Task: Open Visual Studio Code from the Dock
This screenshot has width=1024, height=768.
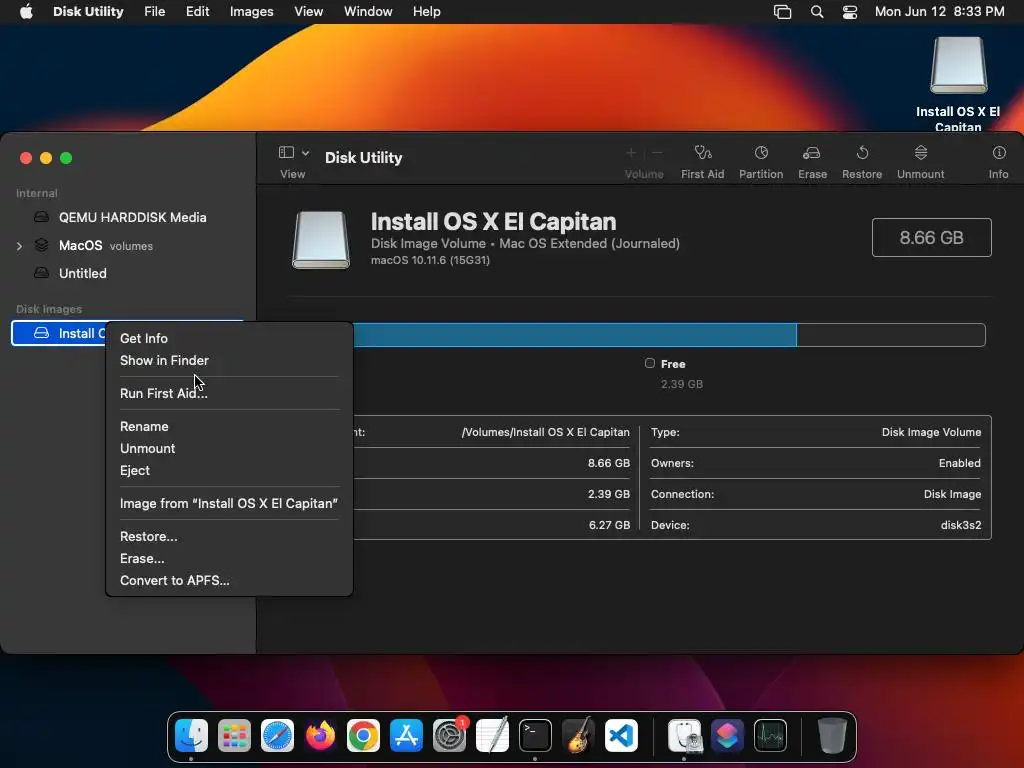Action: pos(621,736)
